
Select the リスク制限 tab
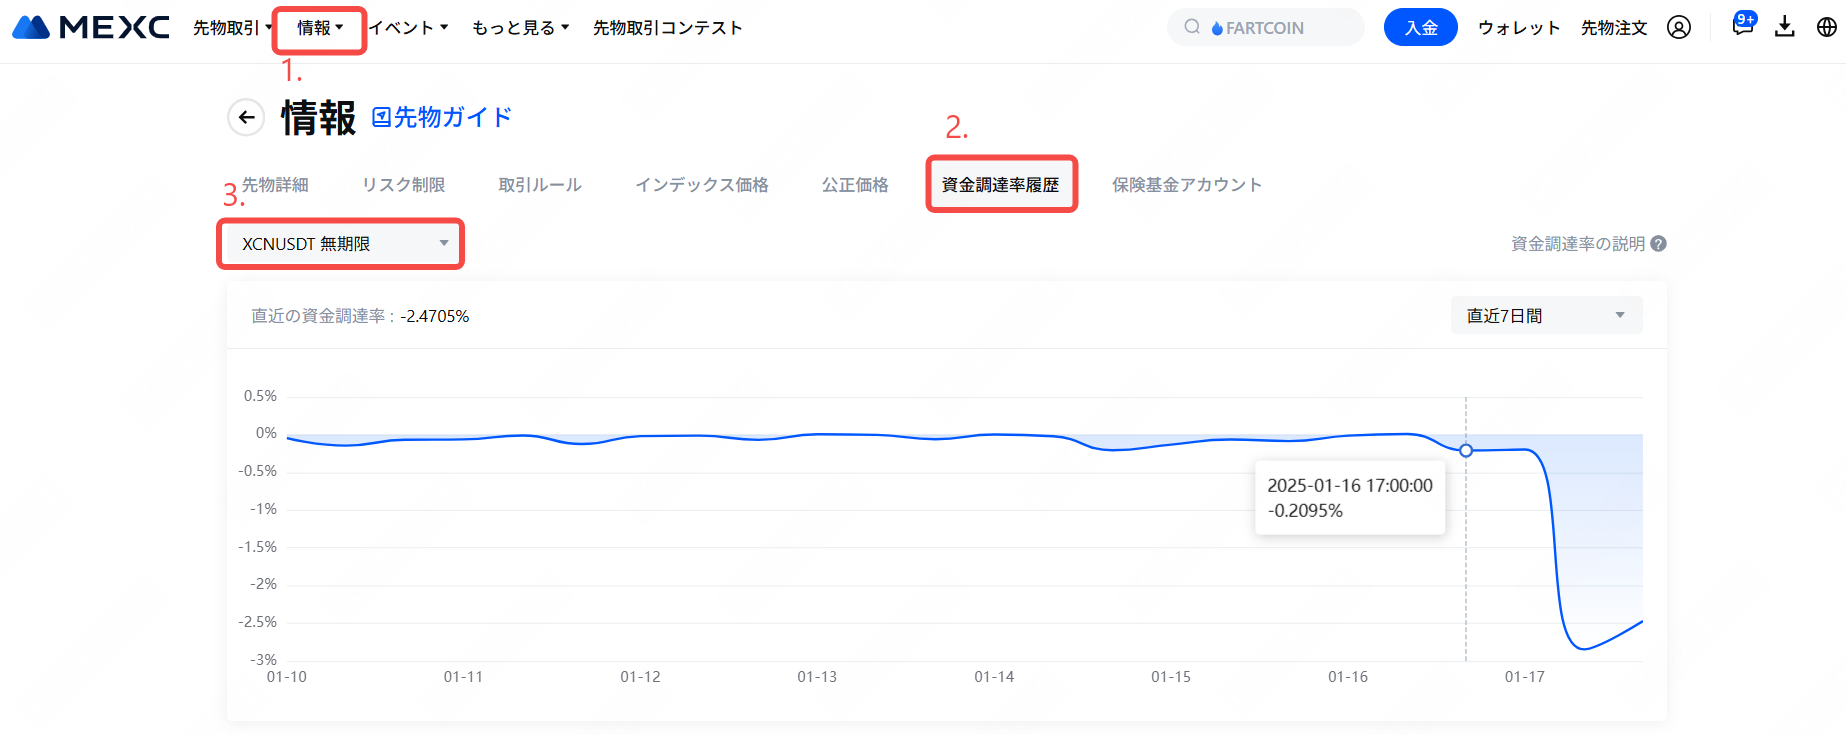pos(403,185)
